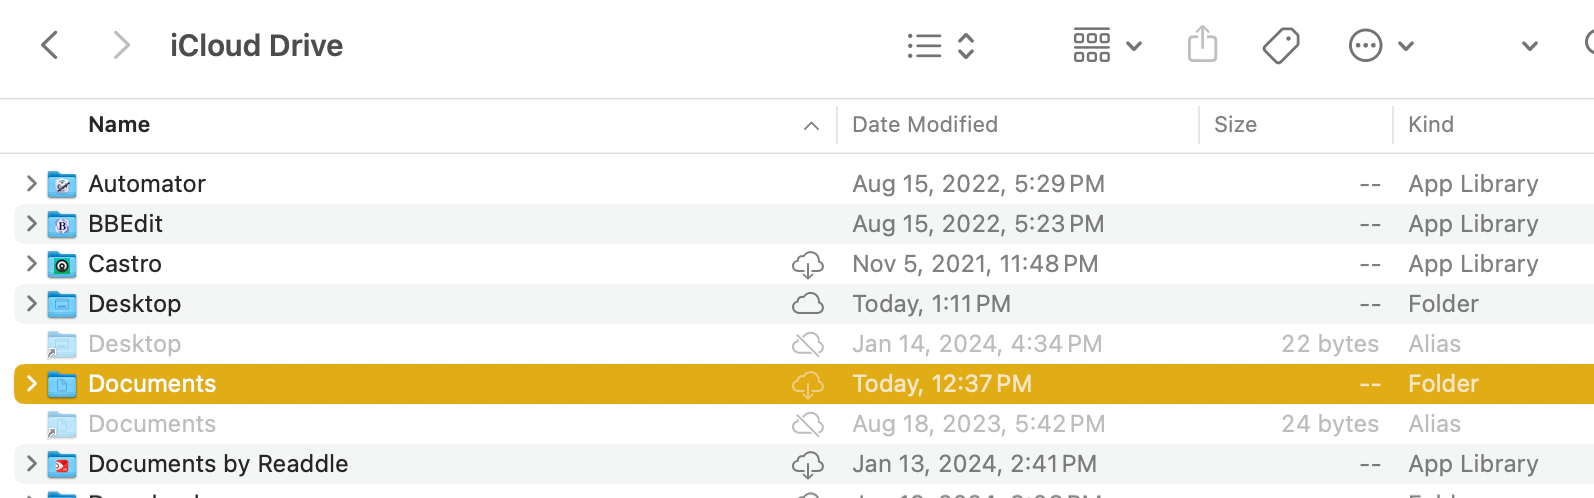Sort by the Size column header
This screenshot has width=1594, height=498.
pyautogui.click(x=1235, y=125)
